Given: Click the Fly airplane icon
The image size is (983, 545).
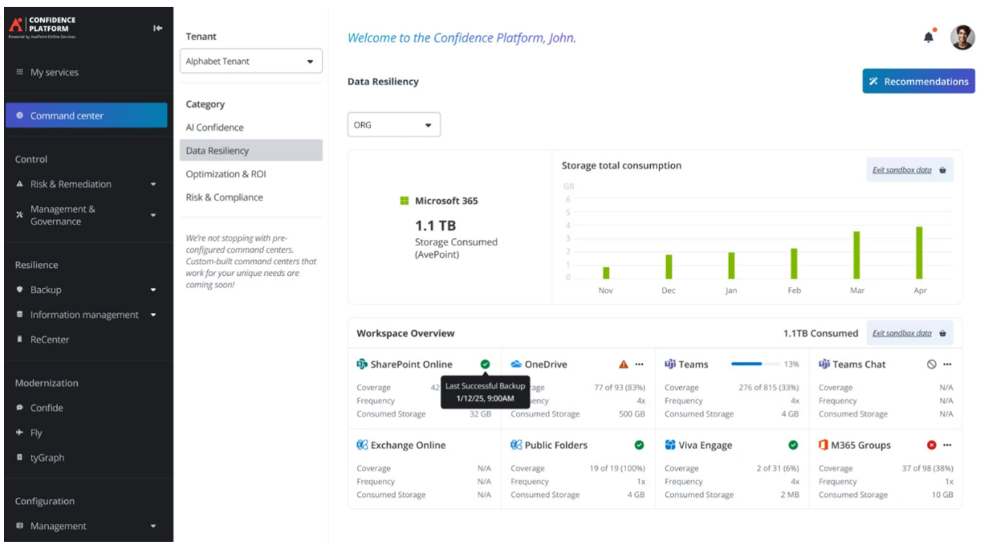Looking at the screenshot, I should point(19,432).
